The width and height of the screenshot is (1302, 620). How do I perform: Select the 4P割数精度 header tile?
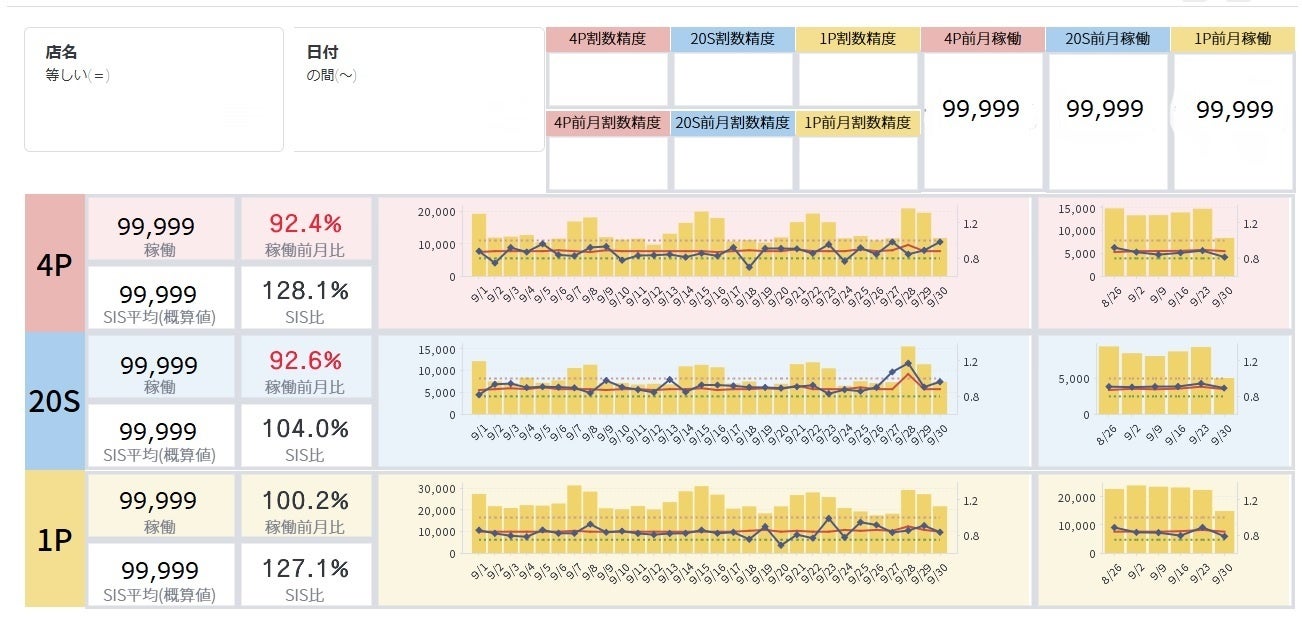click(607, 40)
